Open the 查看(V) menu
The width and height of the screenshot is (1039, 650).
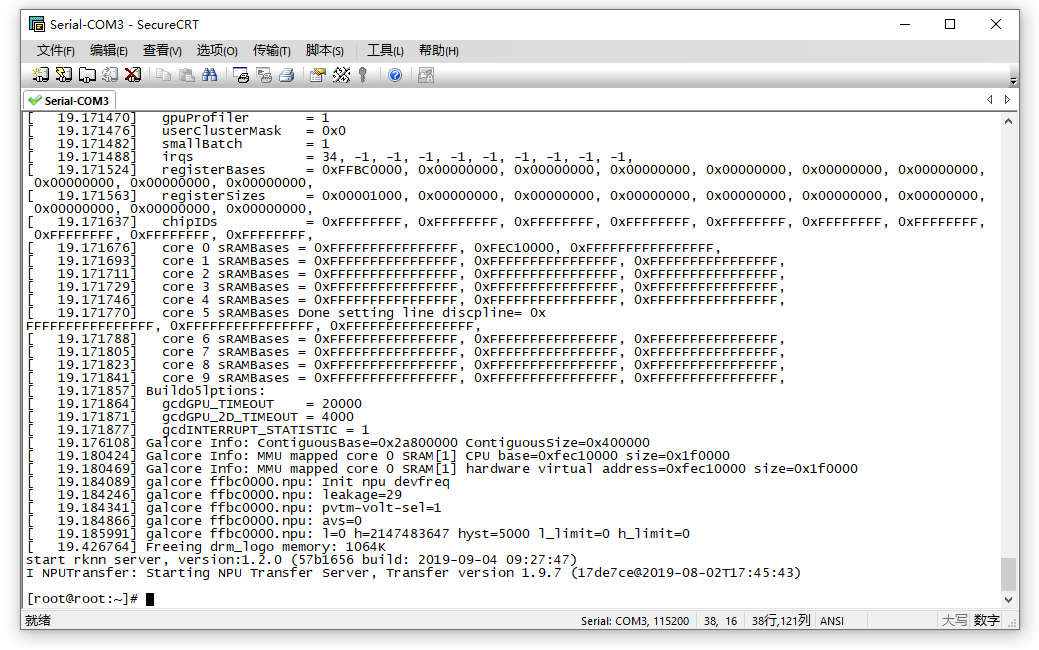[162, 51]
